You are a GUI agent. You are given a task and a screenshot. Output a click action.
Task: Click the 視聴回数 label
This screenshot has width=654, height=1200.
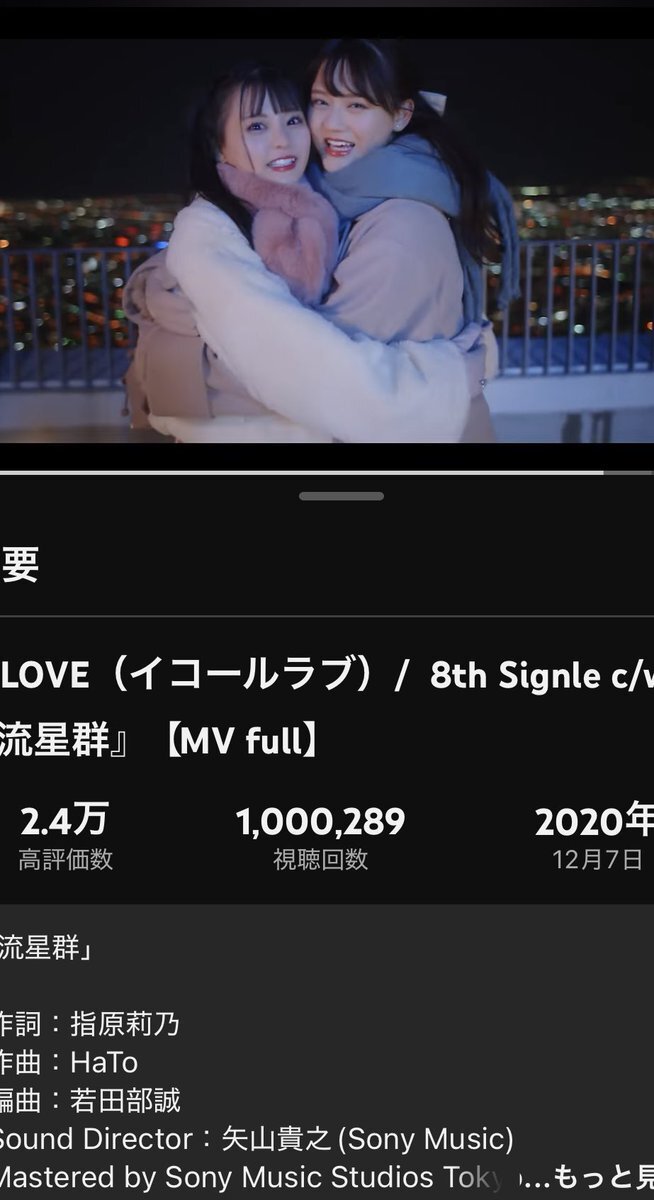pyautogui.click(x=321, y=859)
